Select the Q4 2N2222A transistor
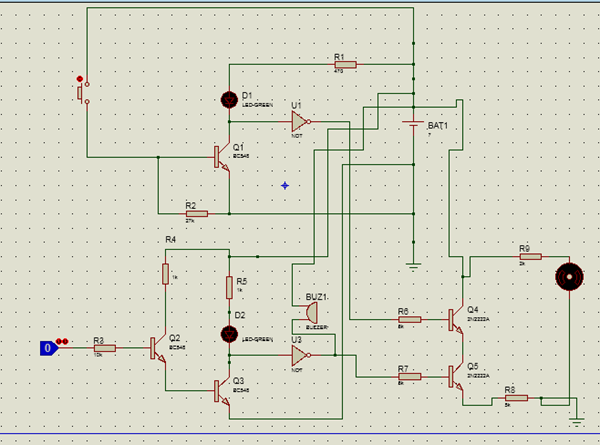This screenshot has height=445, width=600. click(x=456, y=320)
